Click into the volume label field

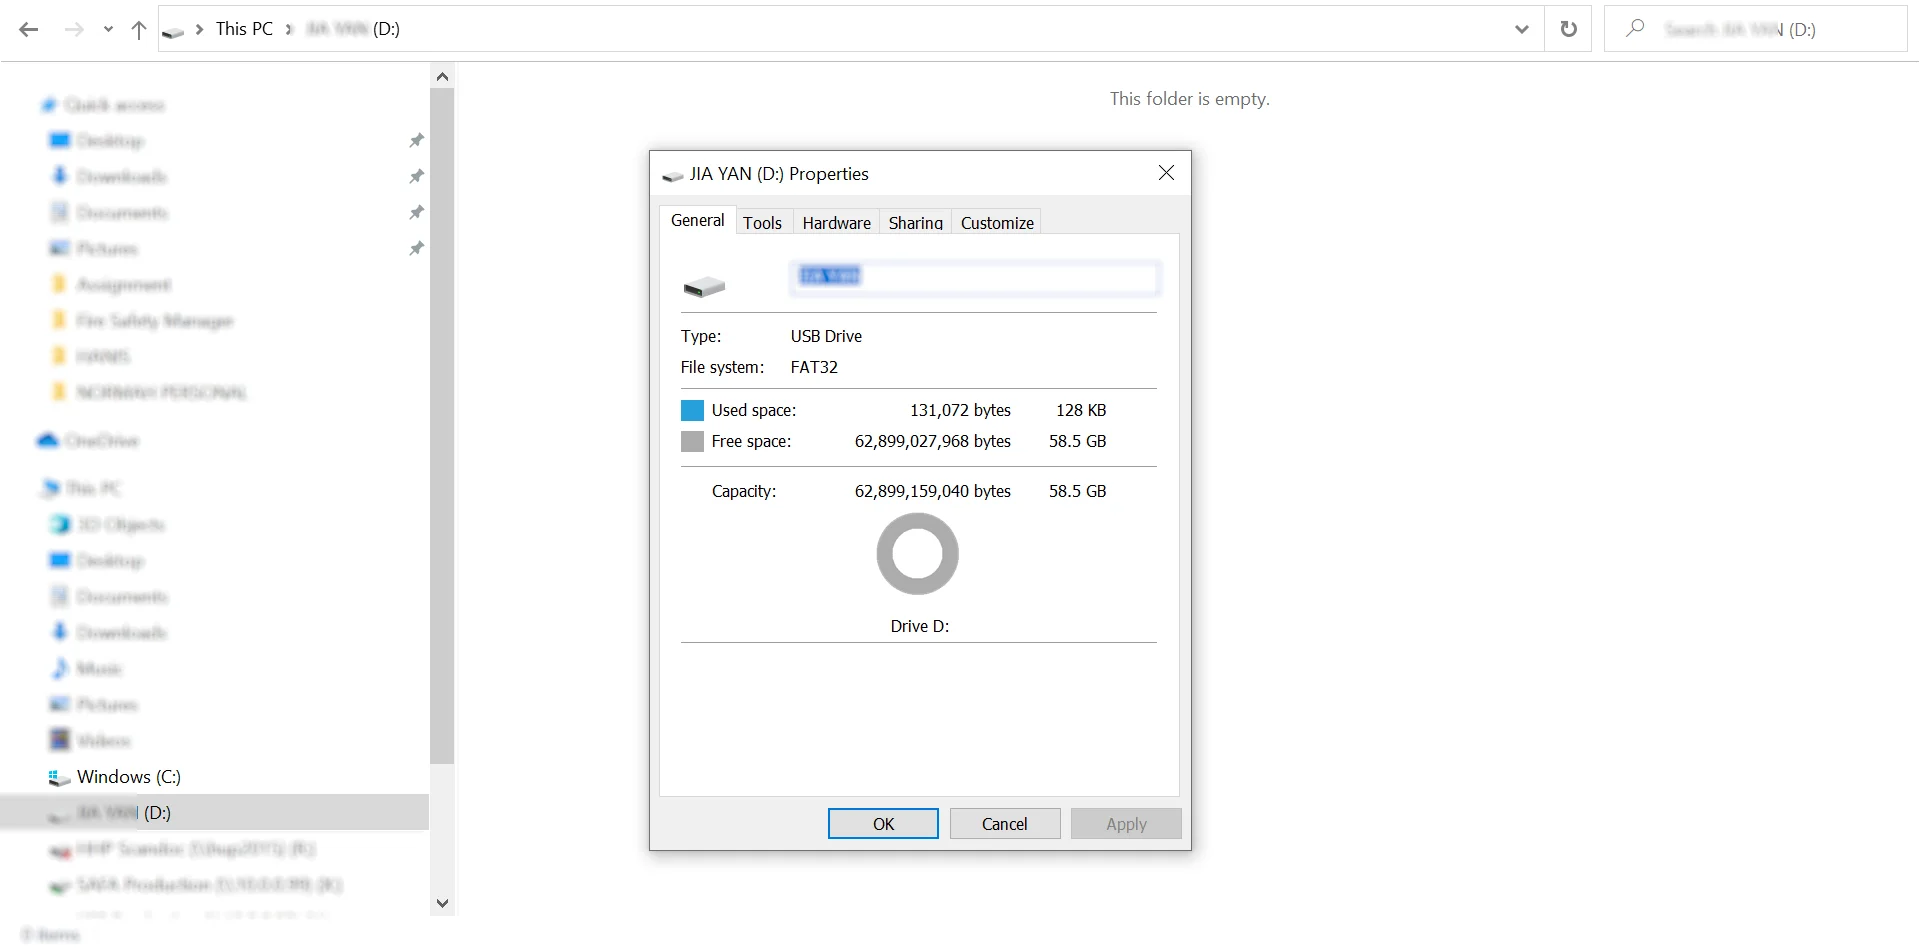click(975, 277)
